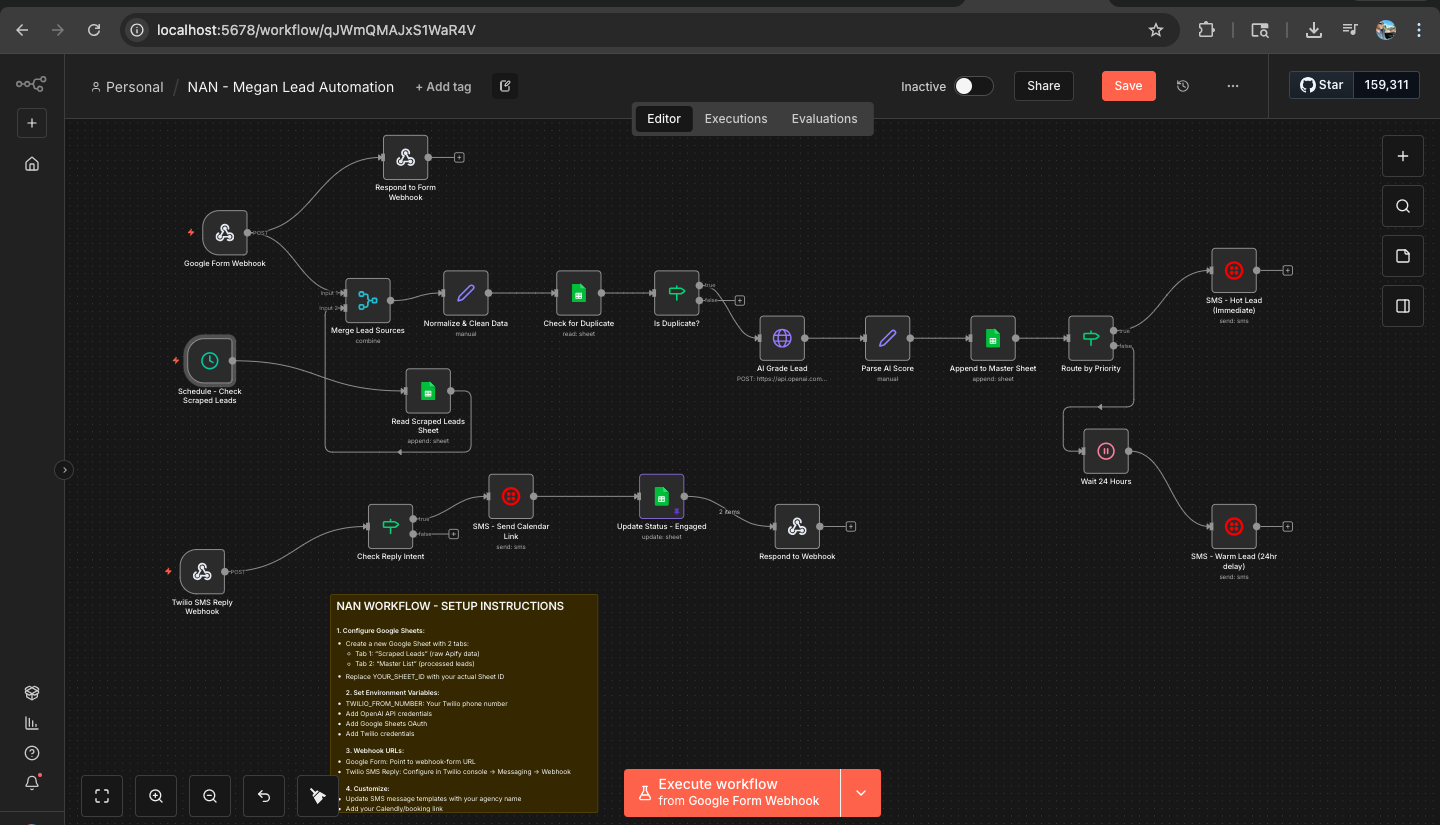Activate the workflow using the Inactive toggle
The height and width of the screenshot is (825, 1440).
pyautogui.click(x=975, y=86)
